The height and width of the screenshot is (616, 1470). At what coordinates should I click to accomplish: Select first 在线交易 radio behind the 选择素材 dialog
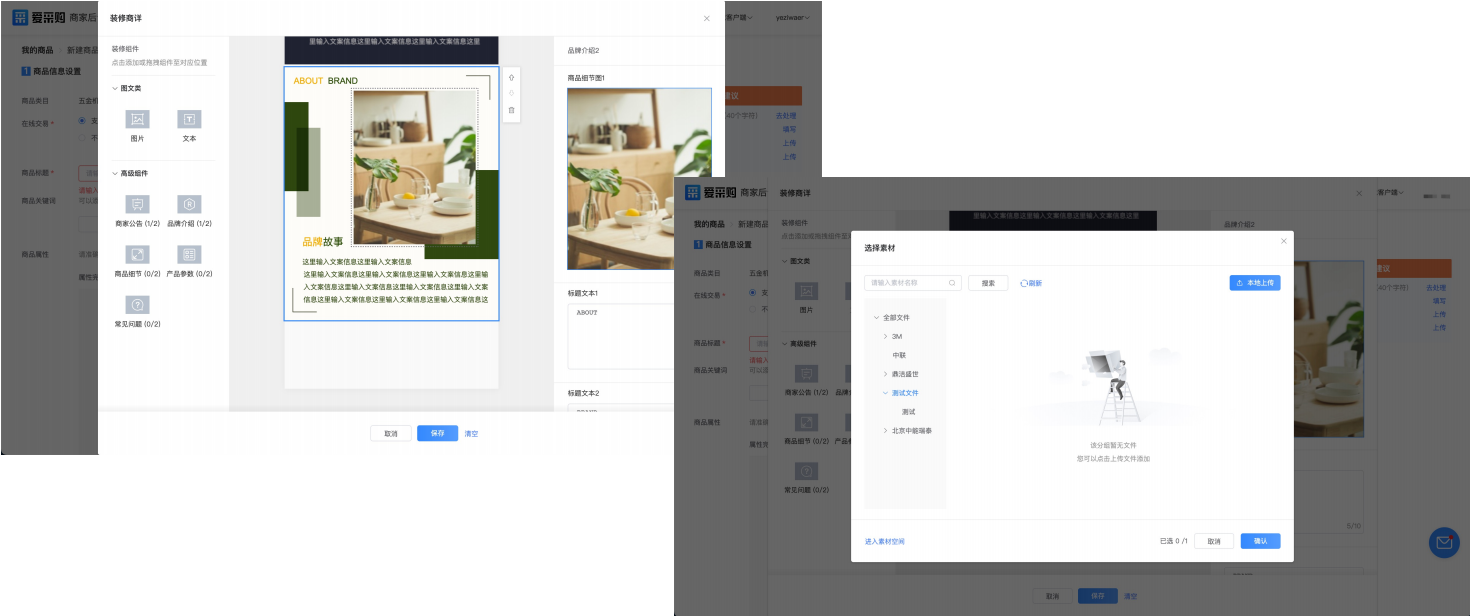click(x=753, y=293)
